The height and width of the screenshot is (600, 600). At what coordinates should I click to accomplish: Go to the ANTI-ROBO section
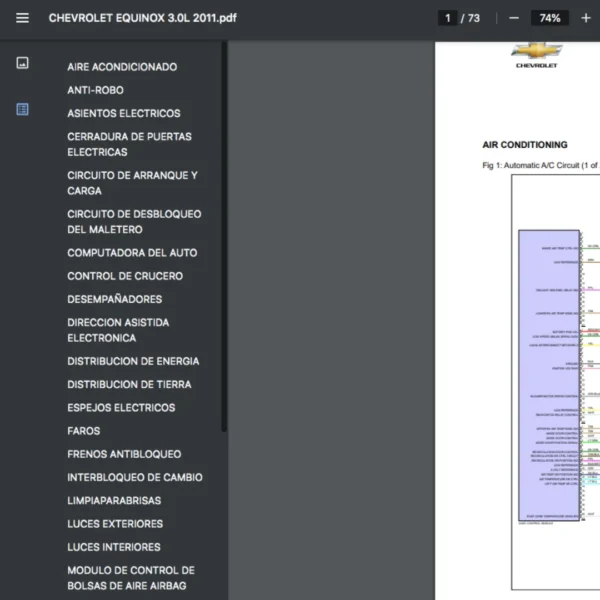[95, 90]
